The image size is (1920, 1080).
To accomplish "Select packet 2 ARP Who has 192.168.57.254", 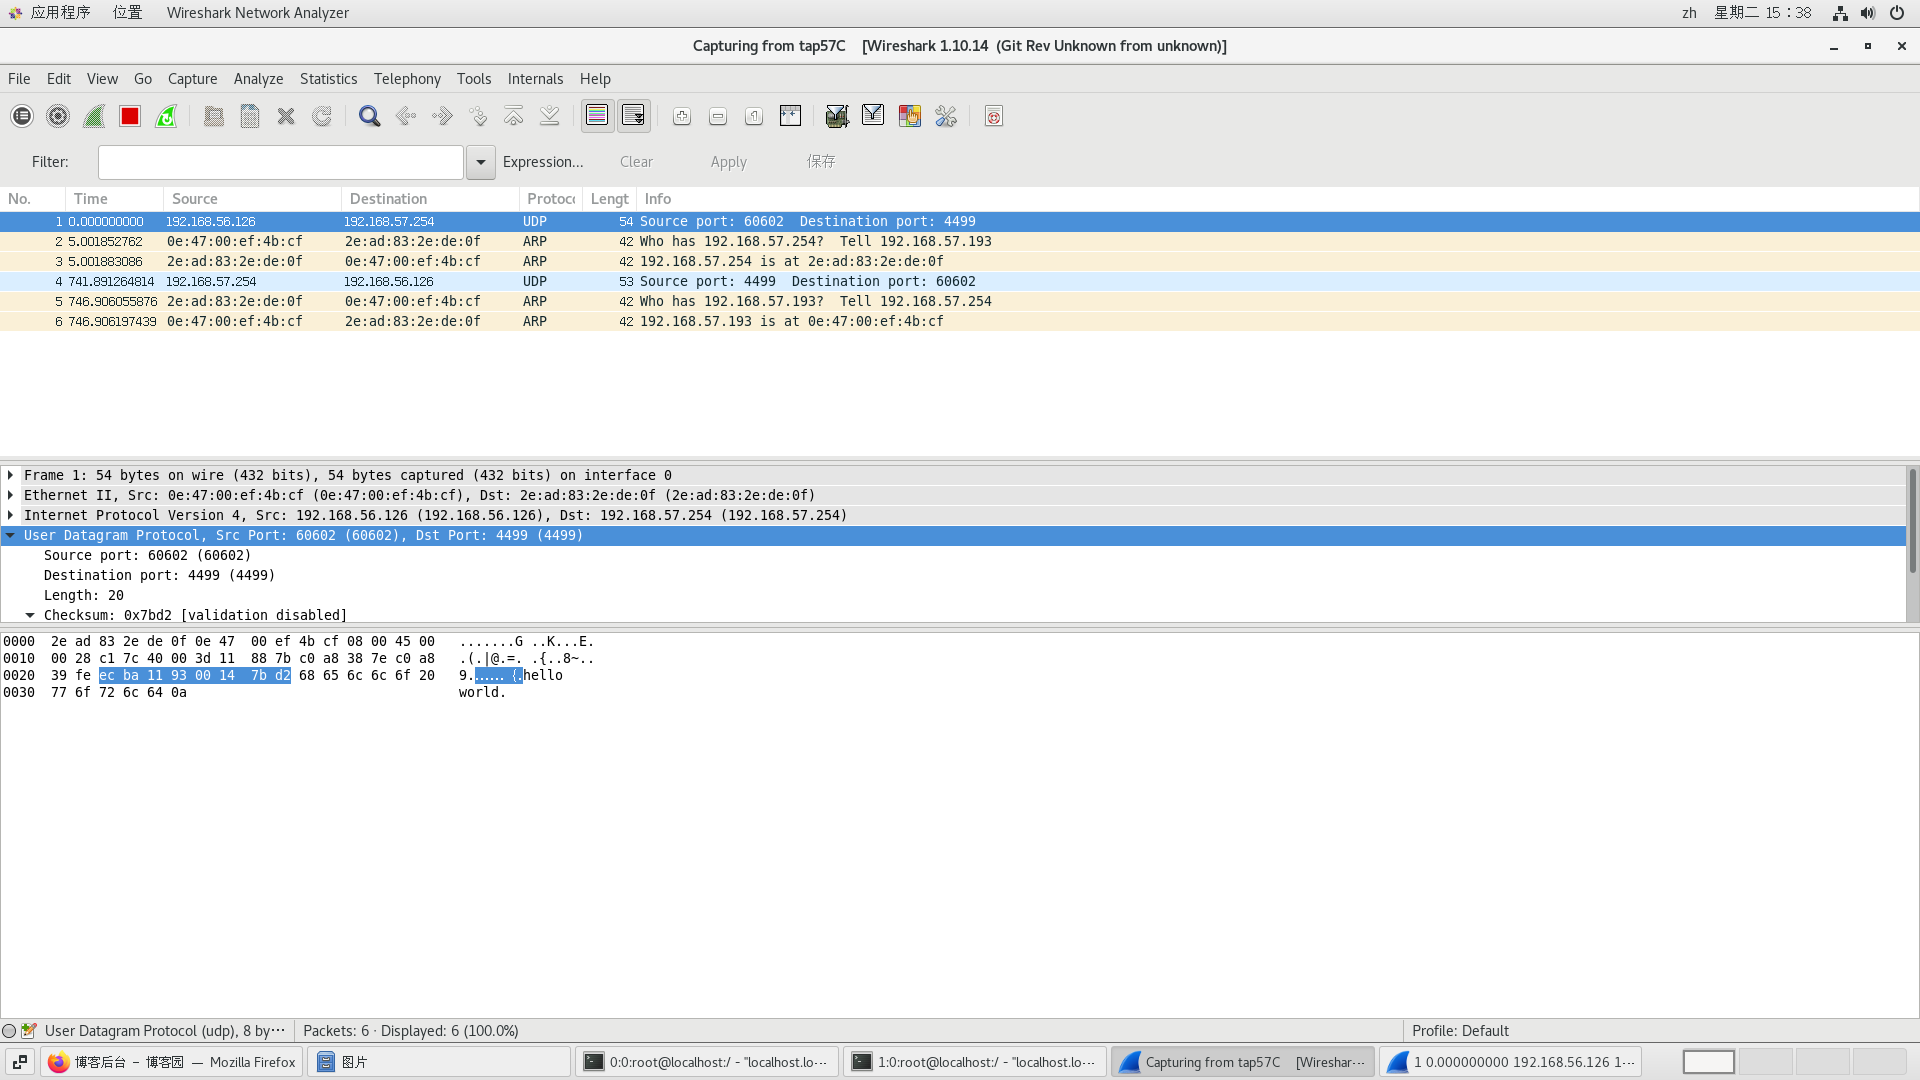I will [x=960, y=242].
